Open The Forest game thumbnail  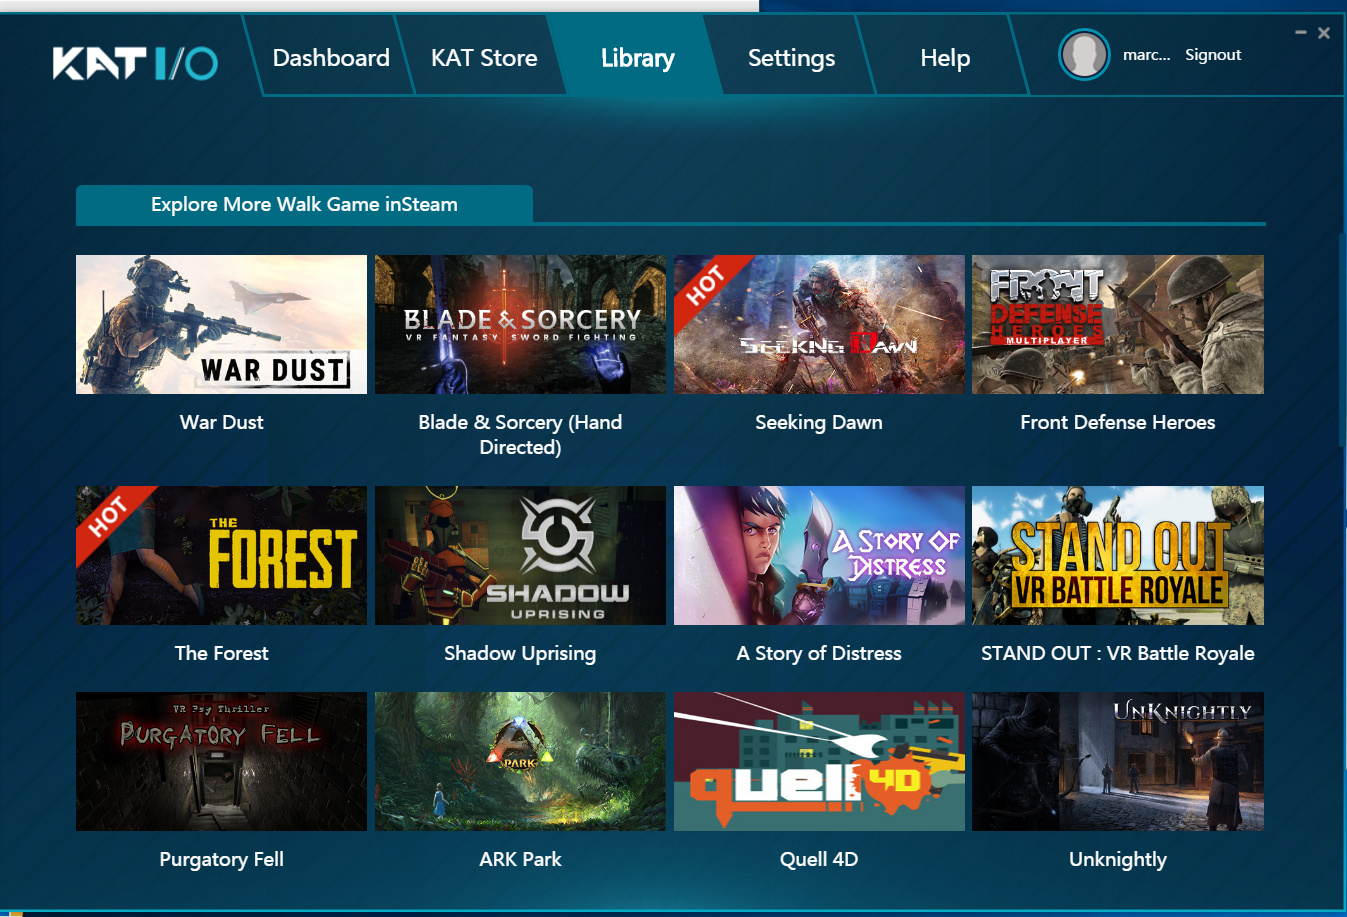pyautogui.click(x=221, y=555)
